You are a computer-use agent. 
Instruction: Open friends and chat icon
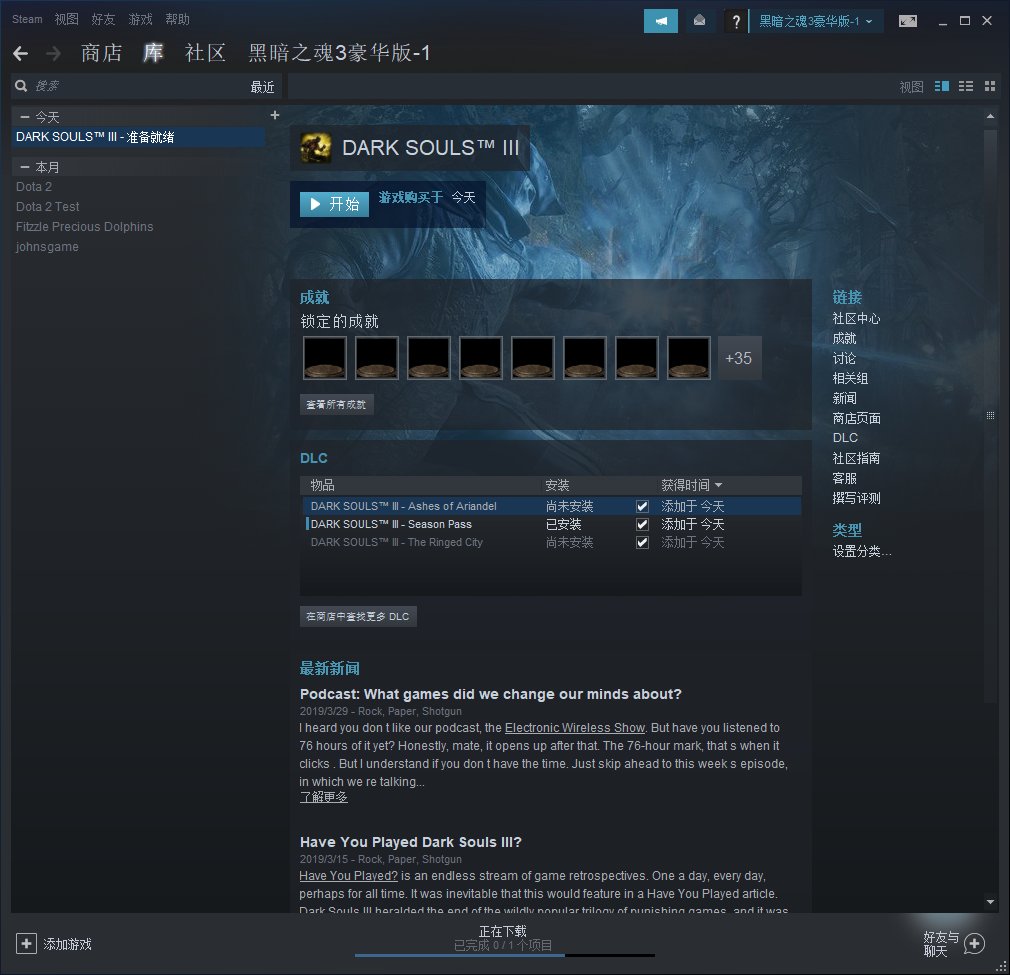(975, 944)
